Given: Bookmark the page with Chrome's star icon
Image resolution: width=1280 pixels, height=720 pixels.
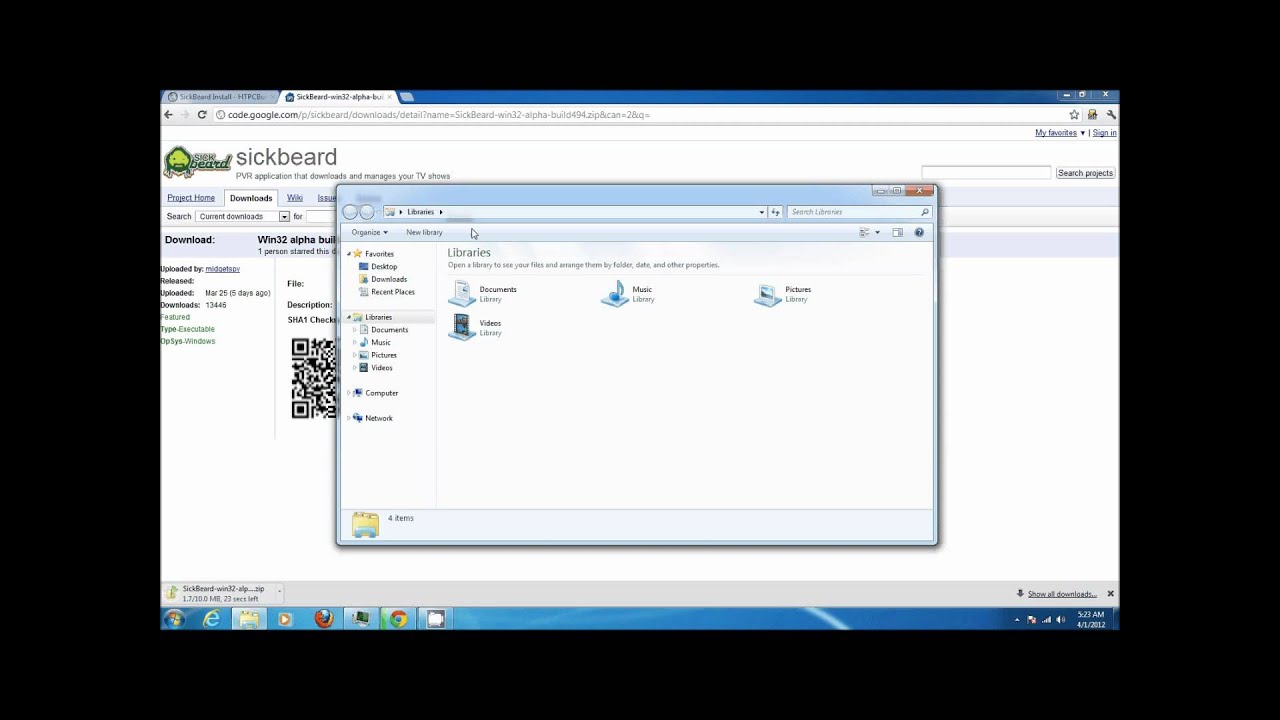Looking at the screenshot, I should (x=1074, y=114).
